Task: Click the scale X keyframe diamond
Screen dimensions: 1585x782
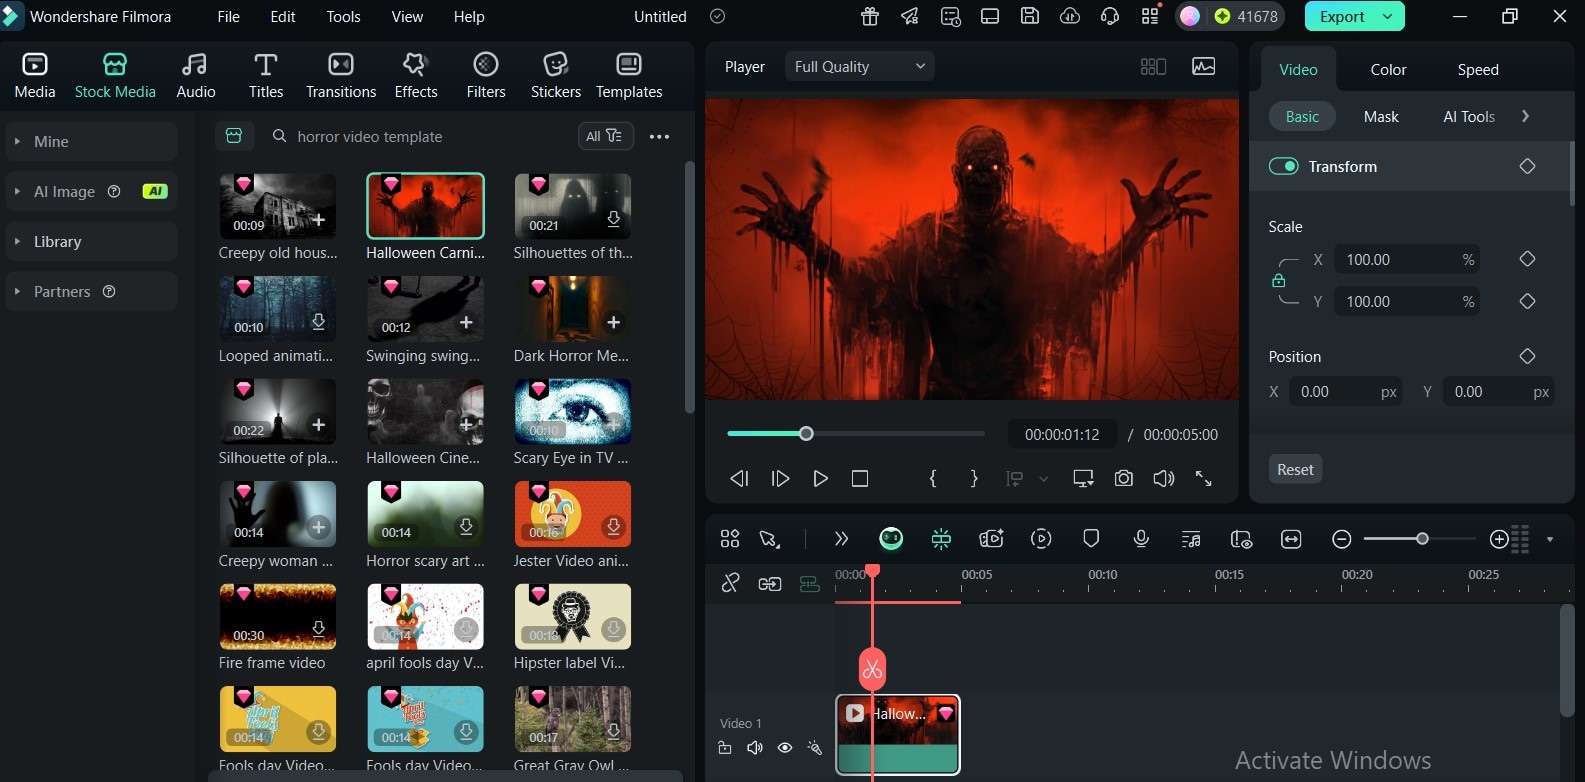Action: coord(1527,259)
